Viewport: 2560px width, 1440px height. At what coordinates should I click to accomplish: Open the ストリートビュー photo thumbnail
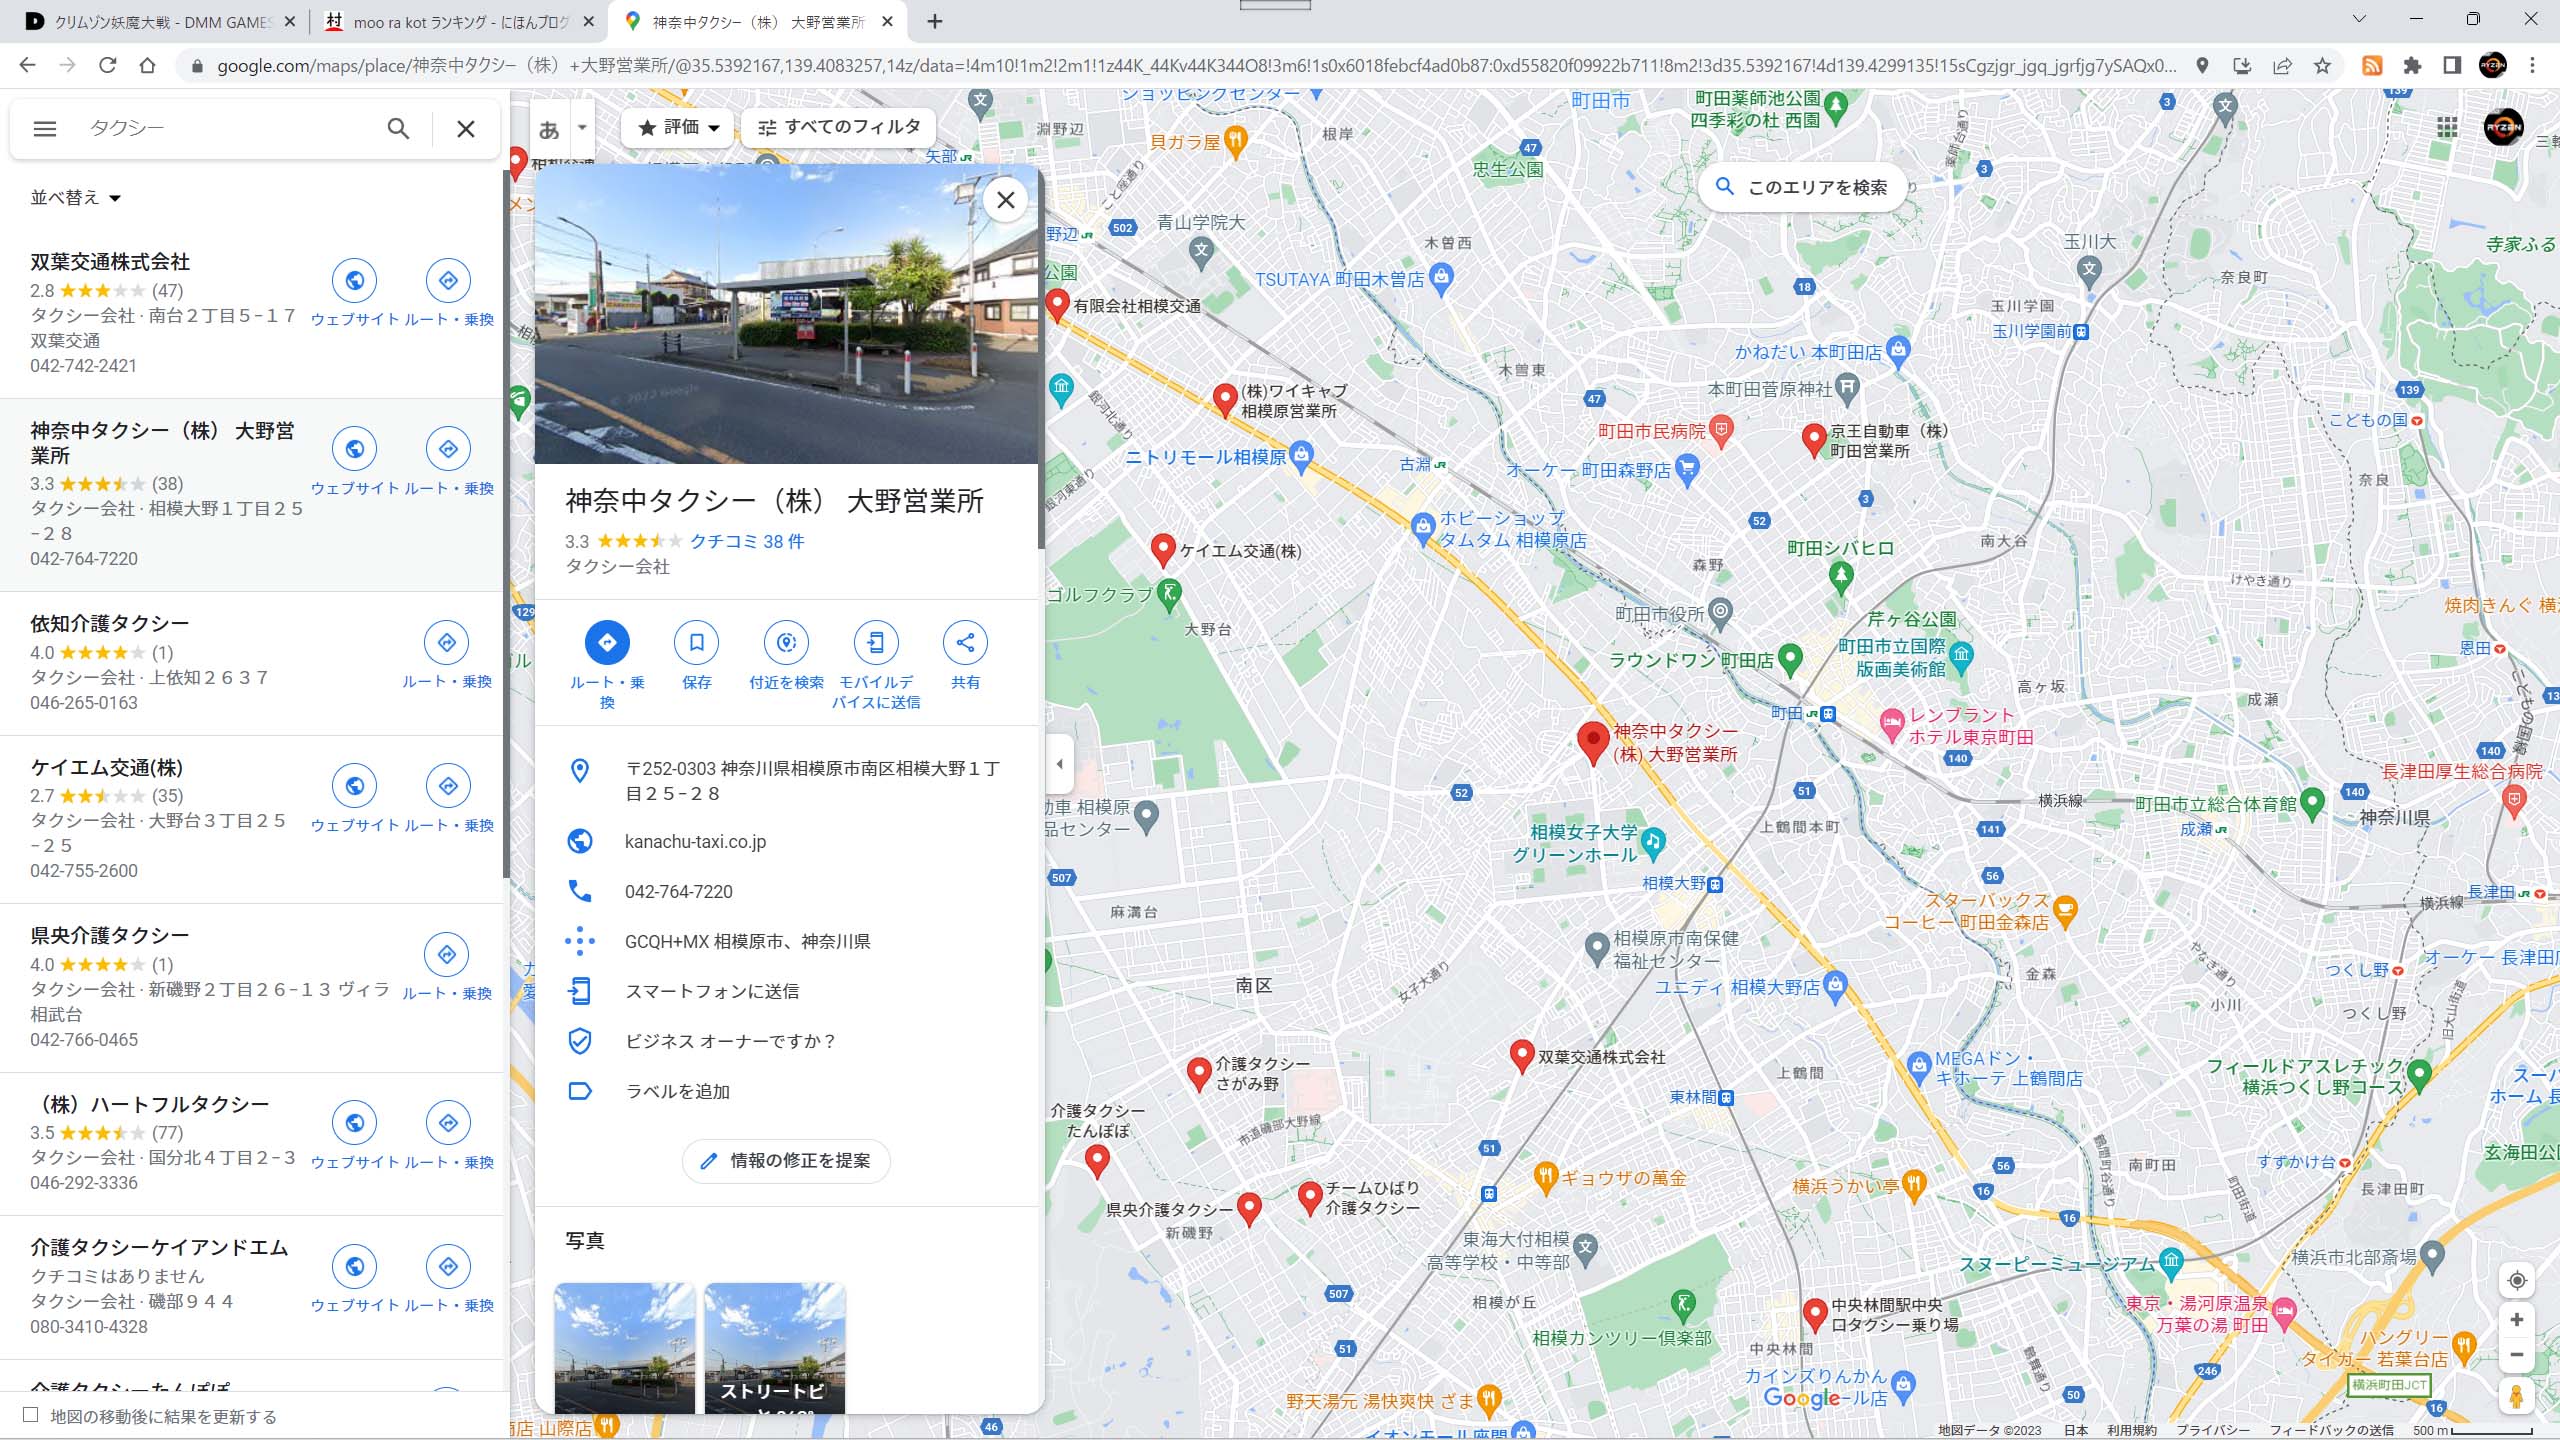[775, 1348]
